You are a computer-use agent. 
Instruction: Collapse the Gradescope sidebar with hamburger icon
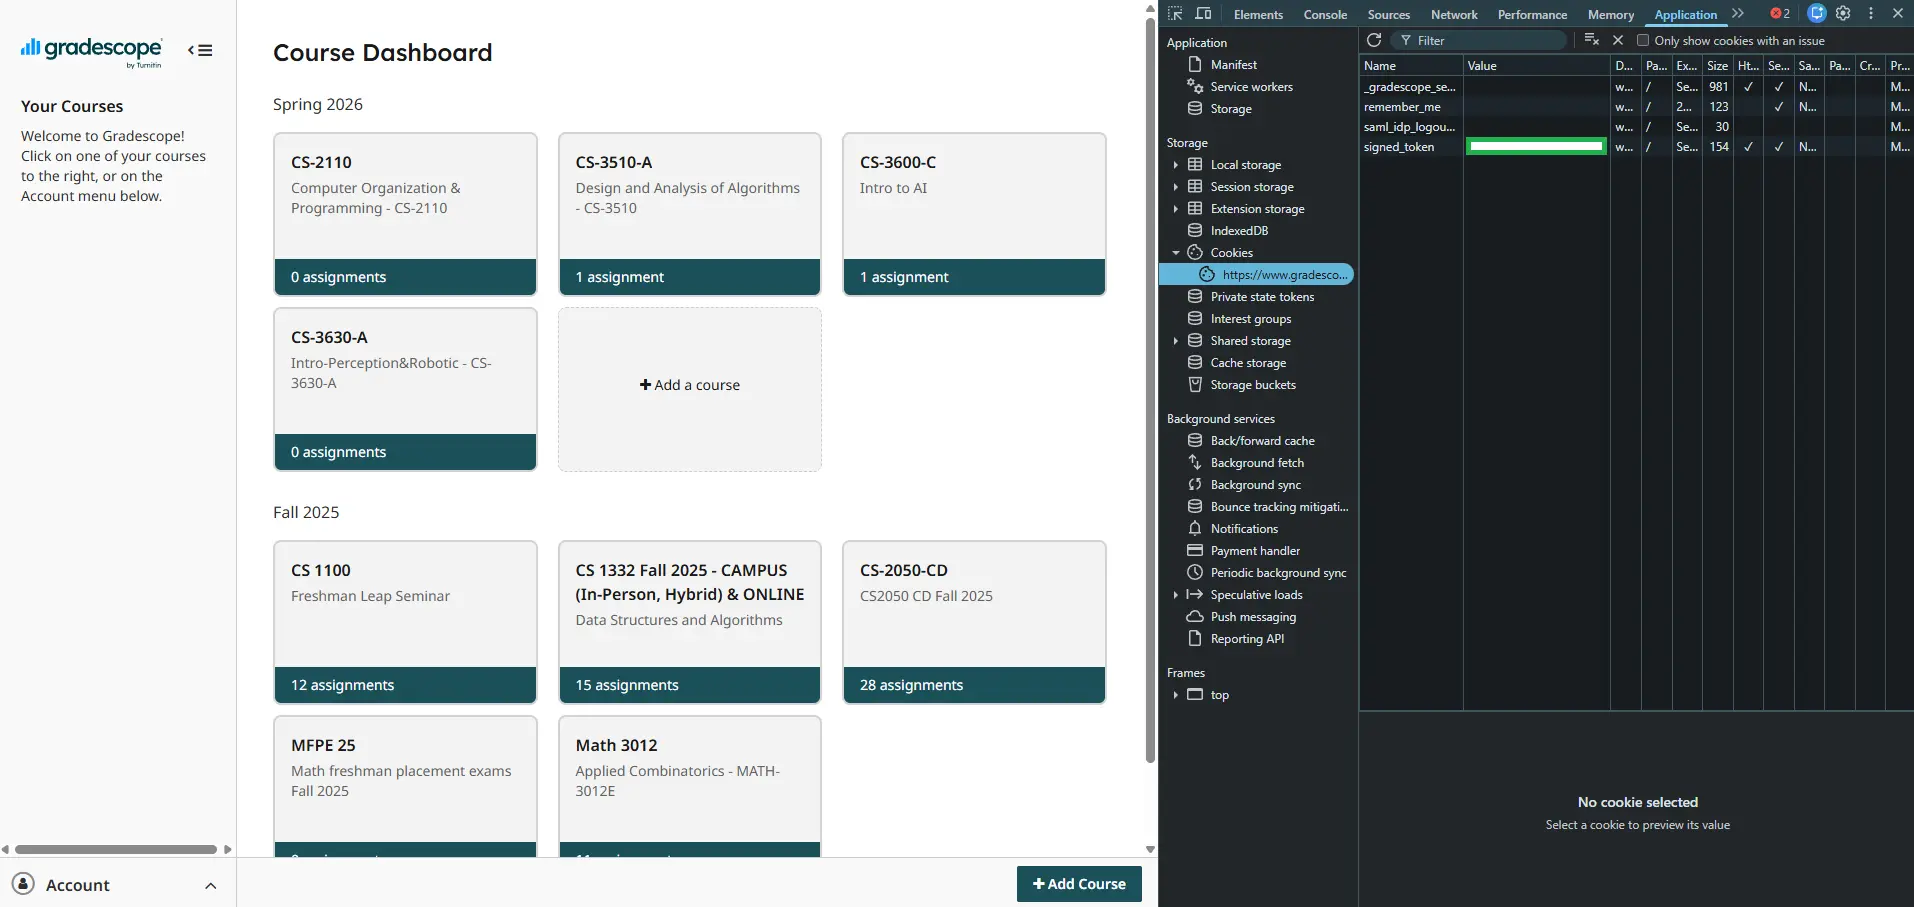200,50
